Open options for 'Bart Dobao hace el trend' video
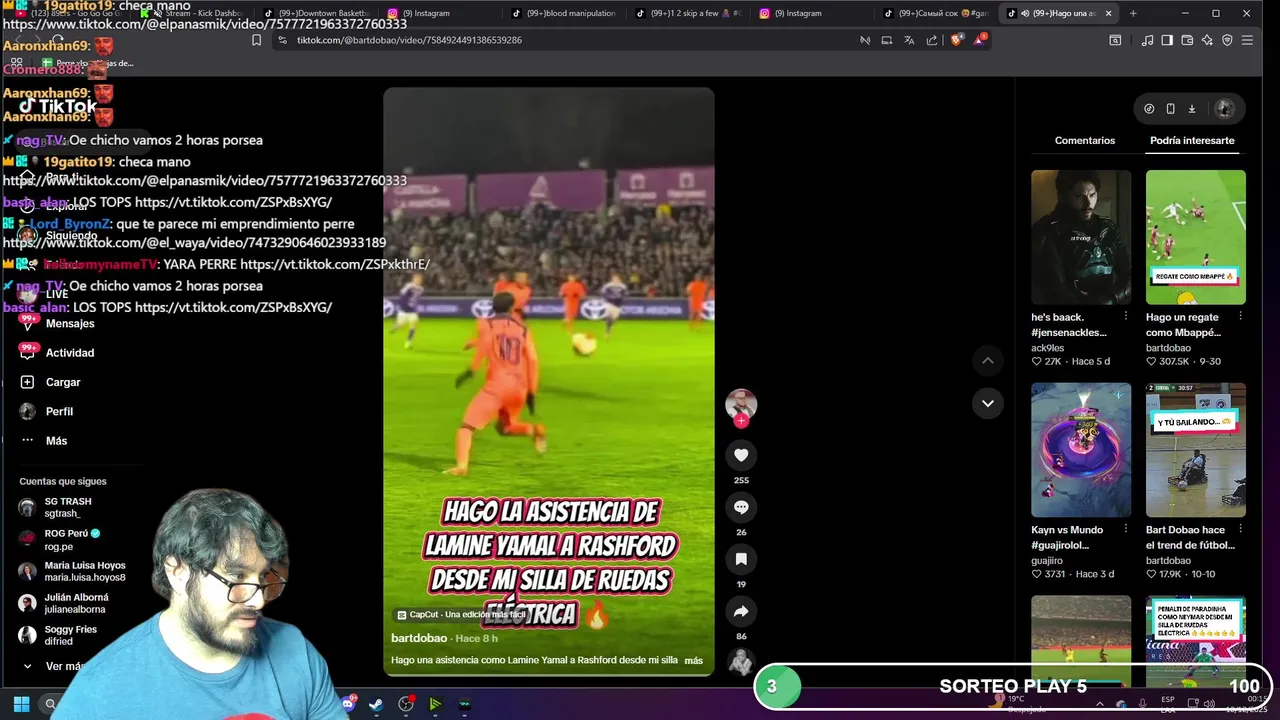Viewport: 1280px width, 720px height. (x=1240, y=530)
